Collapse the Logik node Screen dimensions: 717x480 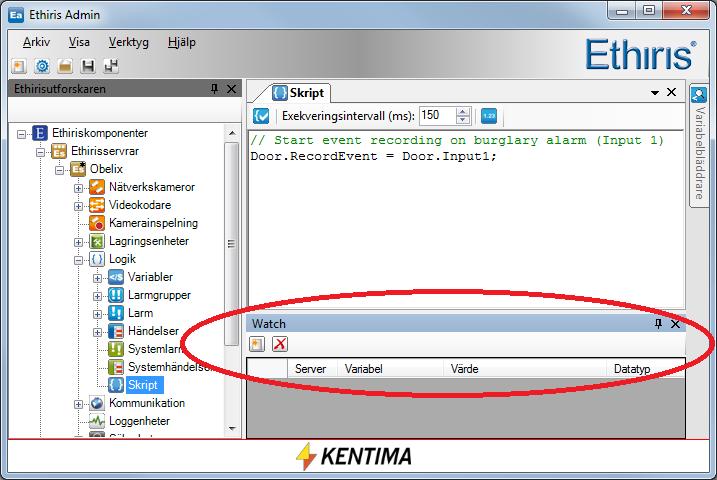tap(78, 260)
